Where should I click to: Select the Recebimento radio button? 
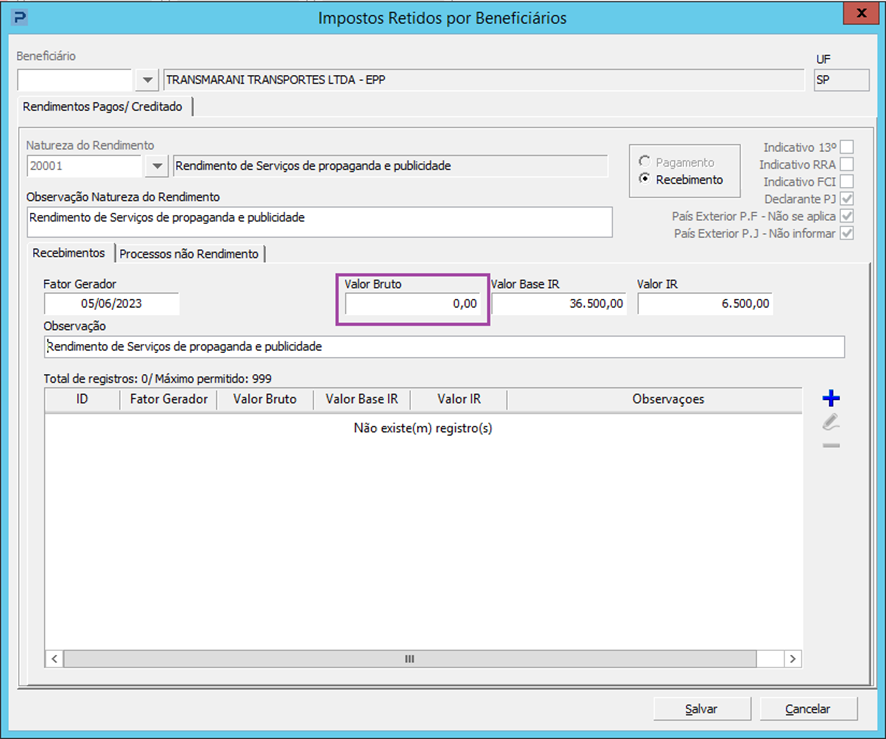click(644, 179)
